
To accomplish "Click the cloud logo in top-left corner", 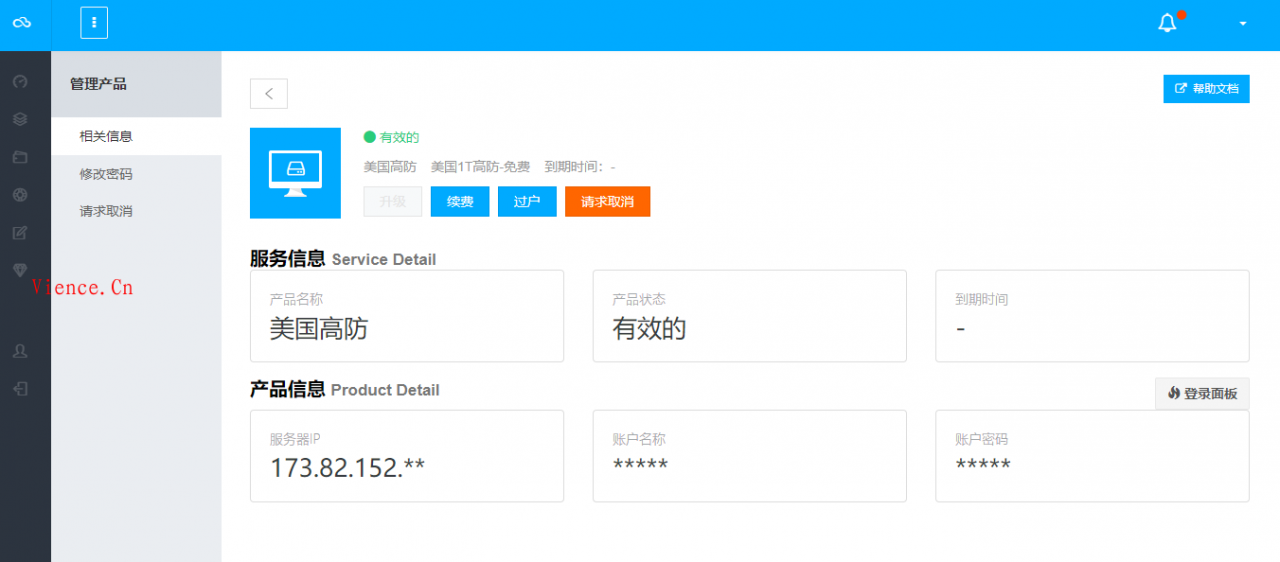I will pyautogui.click(x=21, y=23).
